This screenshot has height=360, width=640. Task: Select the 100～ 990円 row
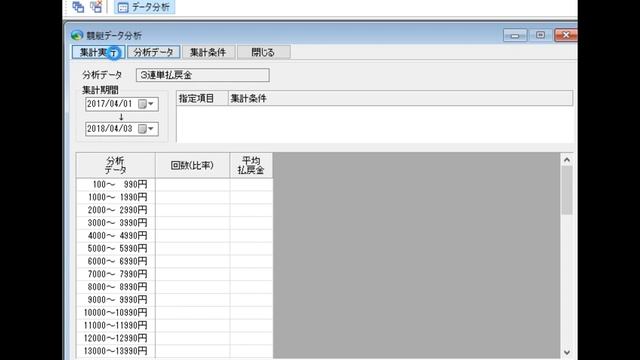174,184
